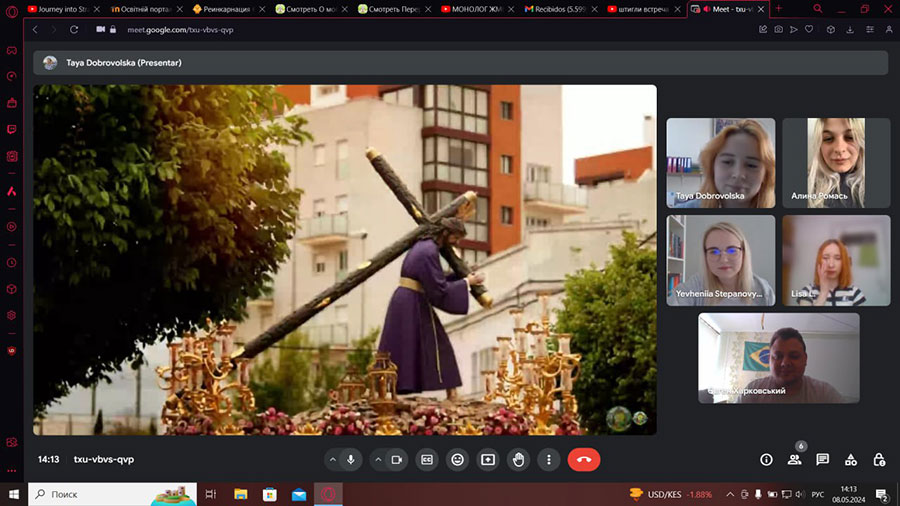The height and width of the screenshot is (506, 900).
Task: Open meeting details info icon
Action: pos(766,460)
